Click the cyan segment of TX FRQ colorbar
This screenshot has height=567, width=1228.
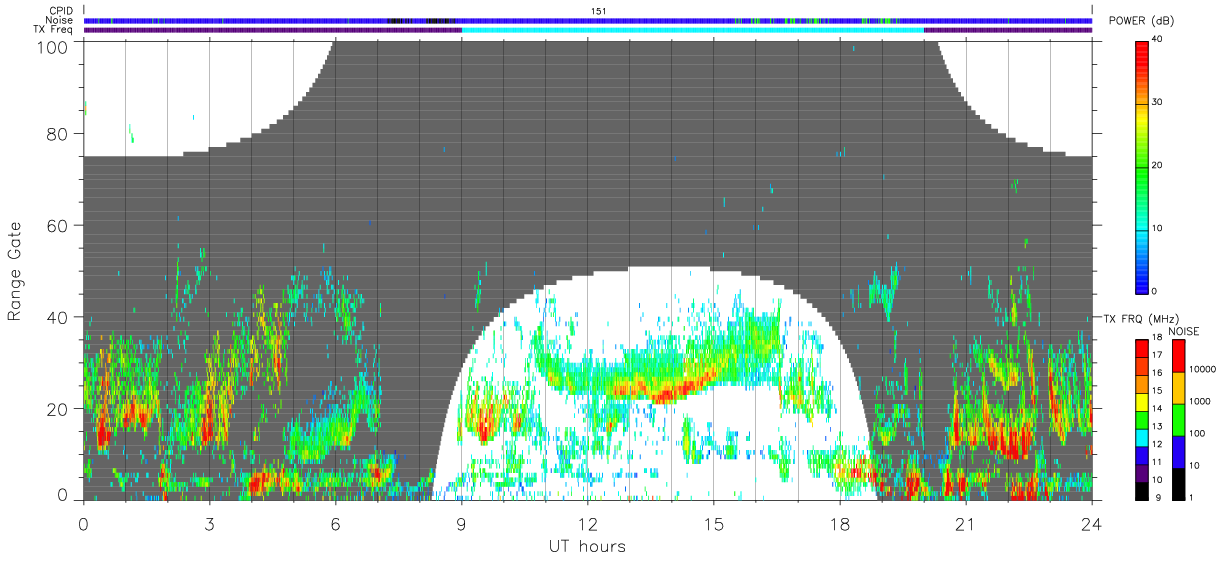(x=1141, y=440)
